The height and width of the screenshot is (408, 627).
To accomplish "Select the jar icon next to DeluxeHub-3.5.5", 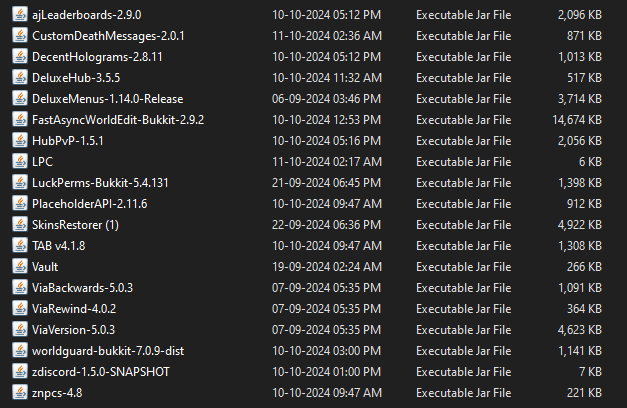I will (20, 78).
